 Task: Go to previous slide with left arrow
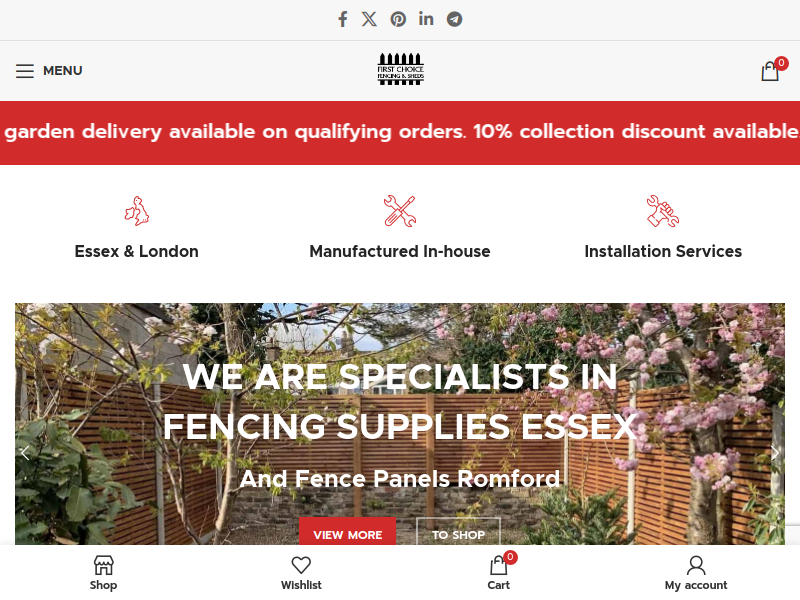(24, 453)
